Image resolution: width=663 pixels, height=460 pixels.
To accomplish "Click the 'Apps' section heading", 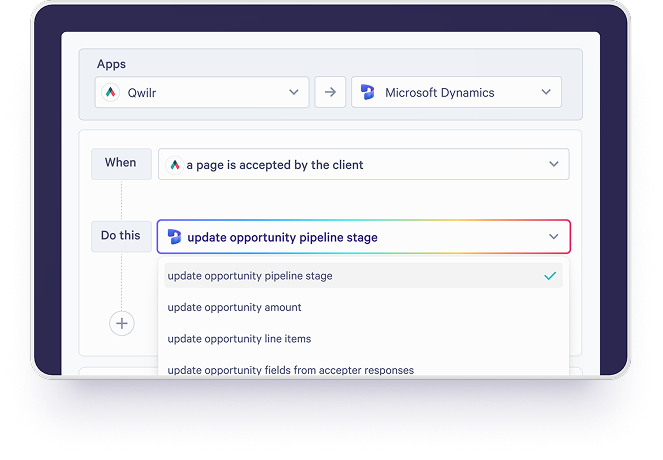I will click(111, 64).
